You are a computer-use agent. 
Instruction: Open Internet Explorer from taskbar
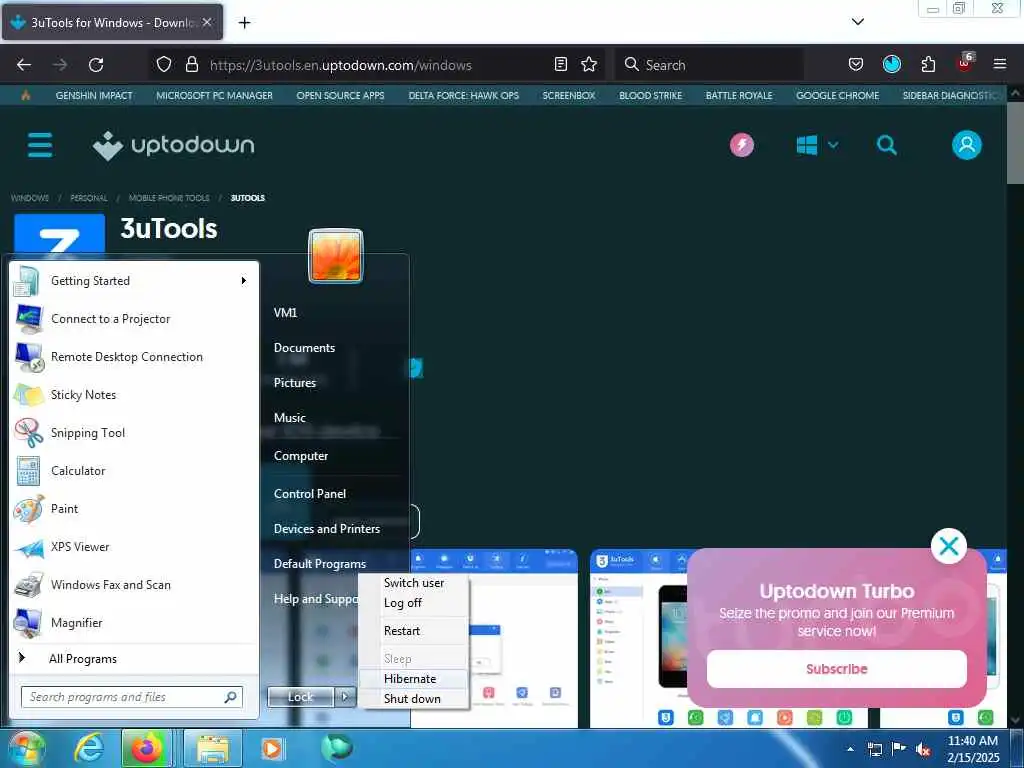tap(88, 748)
